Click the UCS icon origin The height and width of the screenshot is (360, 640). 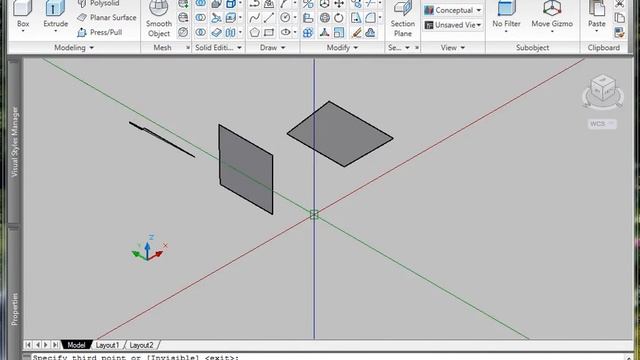coord(147,258)
